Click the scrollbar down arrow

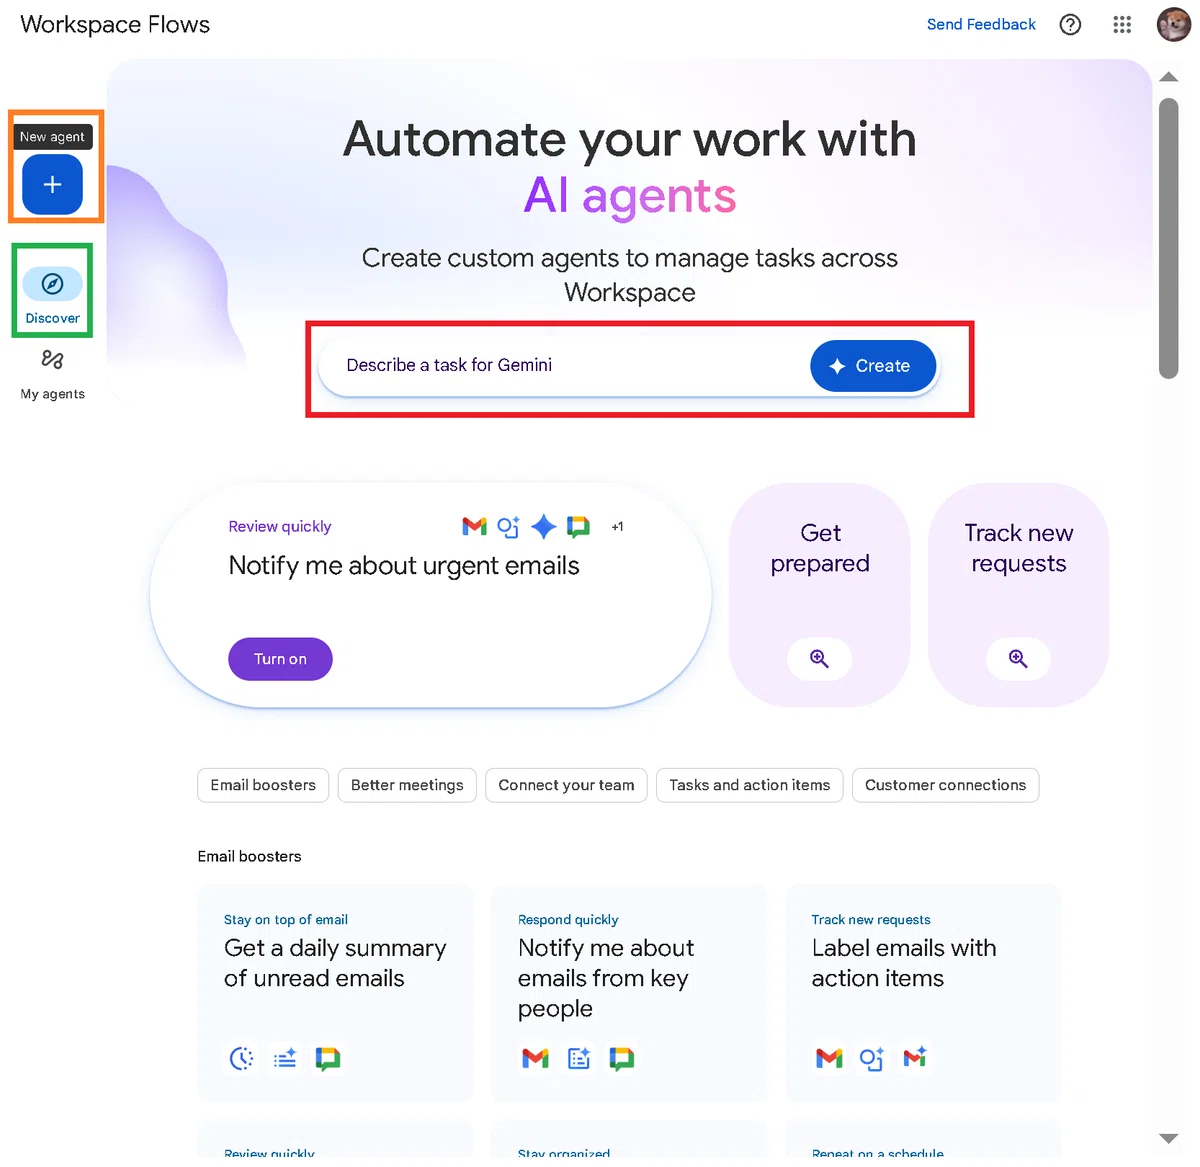[1168, 1138]
